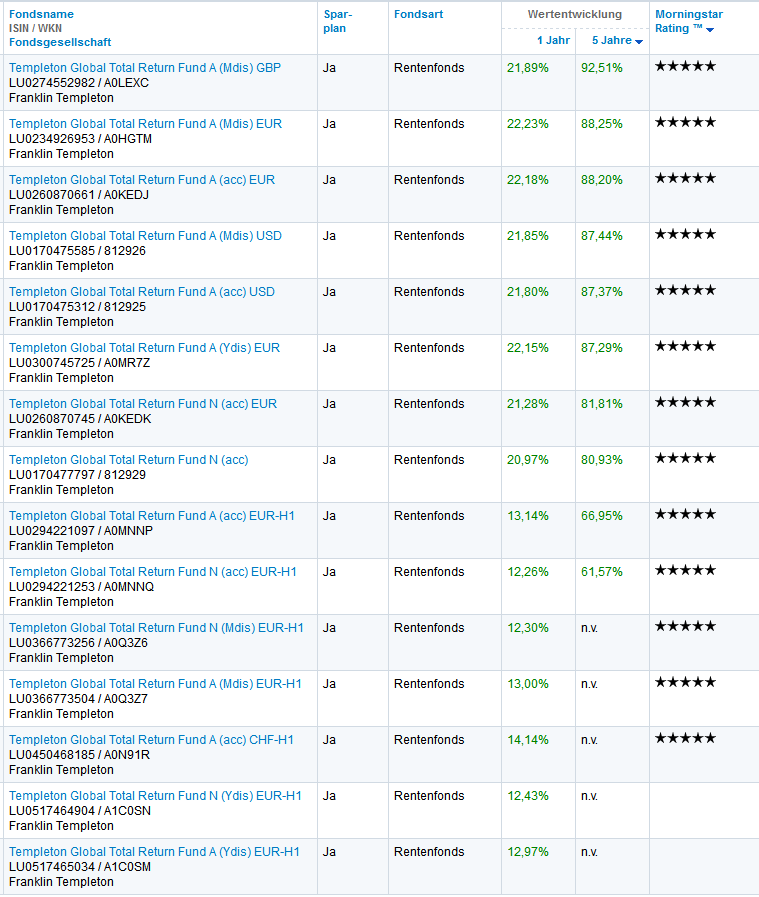Open the Fund N (Mdis) EUR-H1 link
This screenshot has width=759, height=897.
point(156,628)
